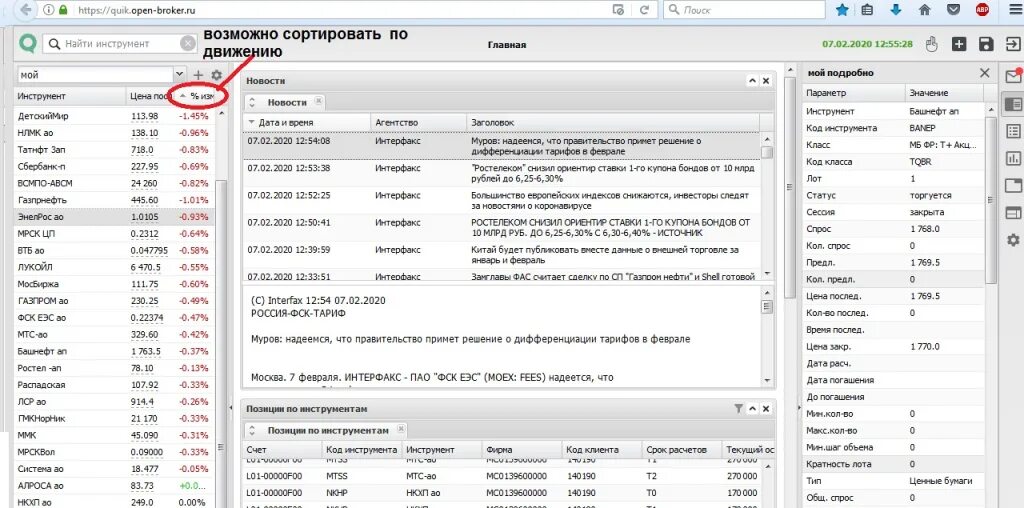
Task: Open the list view icon in right sidebar
Action: pyautogui.click(x=1013, y=131)
